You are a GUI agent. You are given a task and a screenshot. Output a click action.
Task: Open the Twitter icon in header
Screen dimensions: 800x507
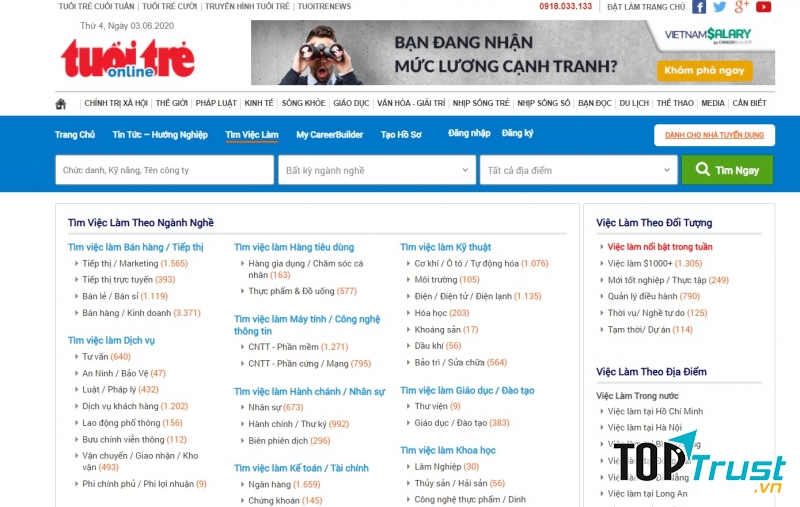pos(720,7)
